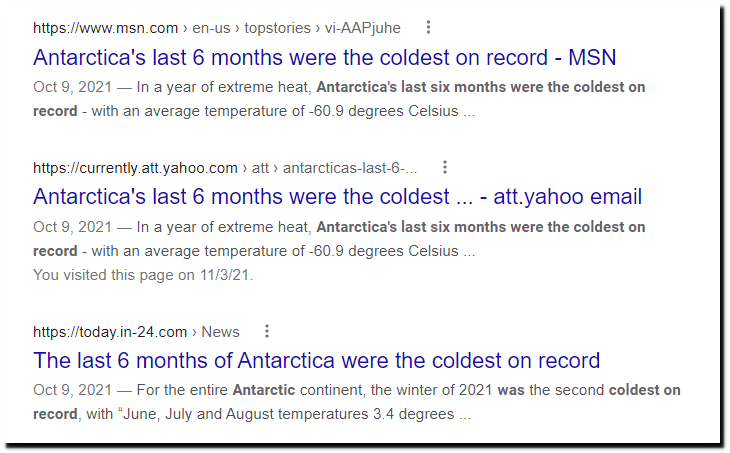Viewport: 730px width, 453px height.
Task: Click the https://www.msn.com URL text
Action: coord(106,28)
